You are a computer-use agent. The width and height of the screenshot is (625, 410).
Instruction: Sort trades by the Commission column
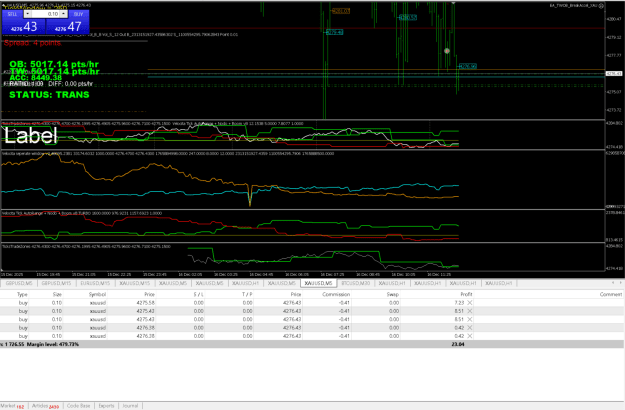click(x=336, y=294)
